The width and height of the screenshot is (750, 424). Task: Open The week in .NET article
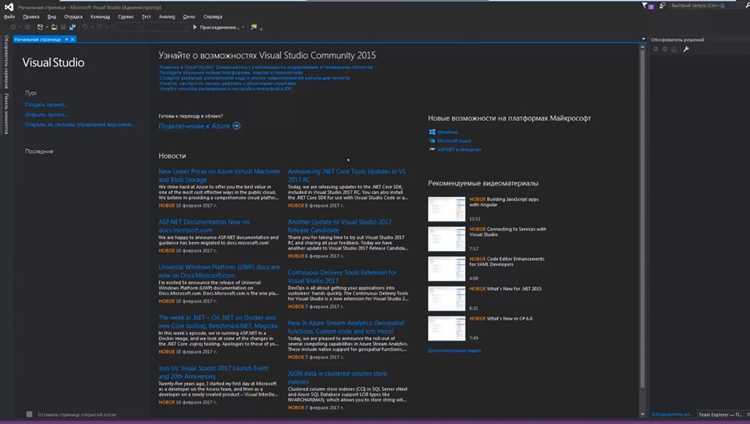tap(218, 322)
